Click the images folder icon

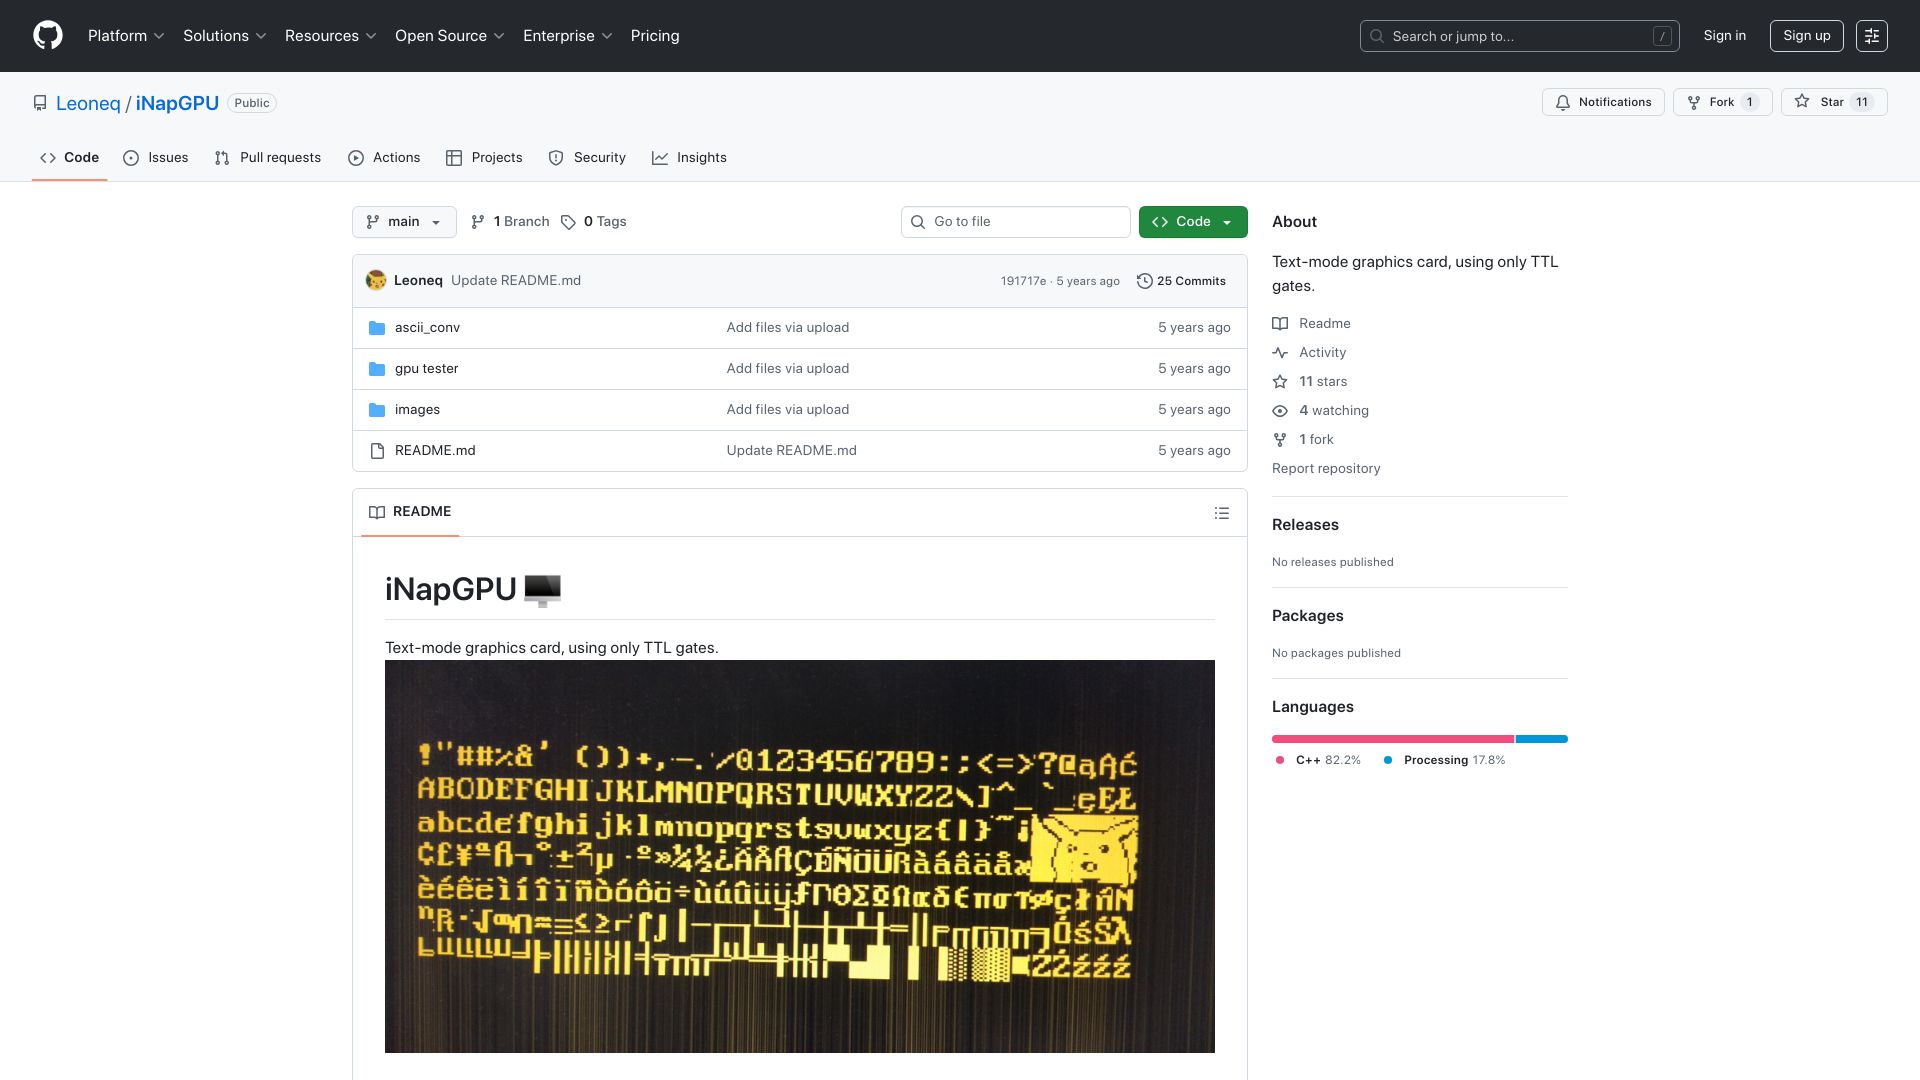[377, 410]
